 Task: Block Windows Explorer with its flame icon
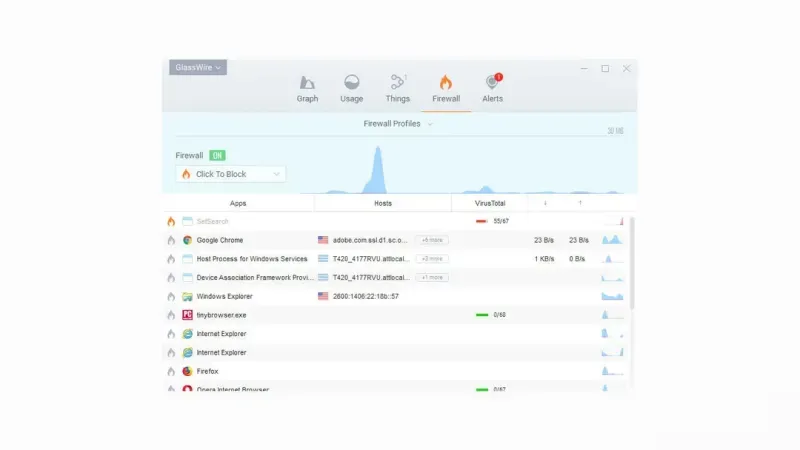click(x=171, y=296)
